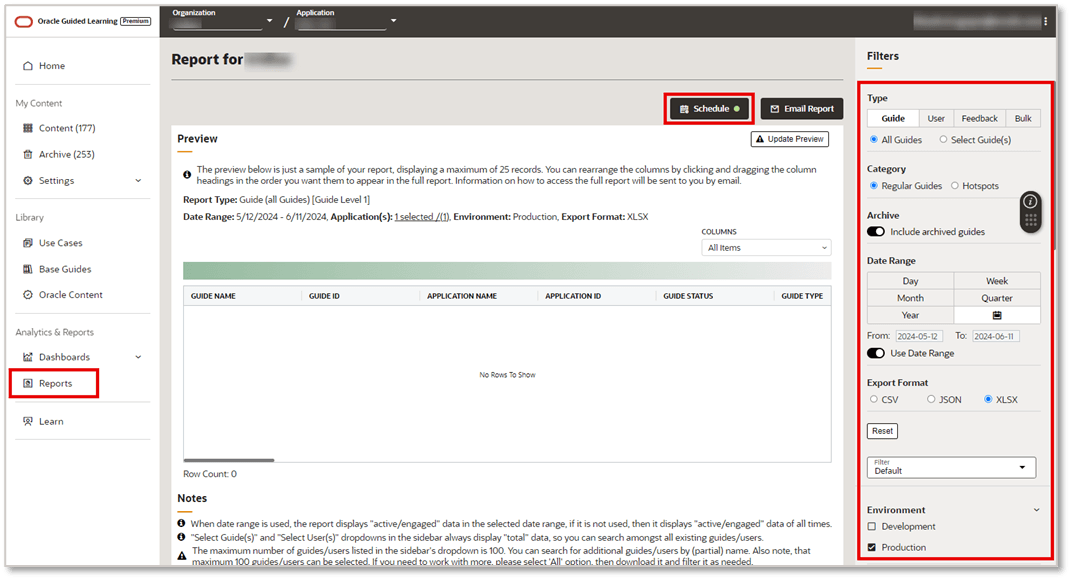Toggle Include archived guides switch
This screenshot has height=580, width=1071.
(876, 232)
